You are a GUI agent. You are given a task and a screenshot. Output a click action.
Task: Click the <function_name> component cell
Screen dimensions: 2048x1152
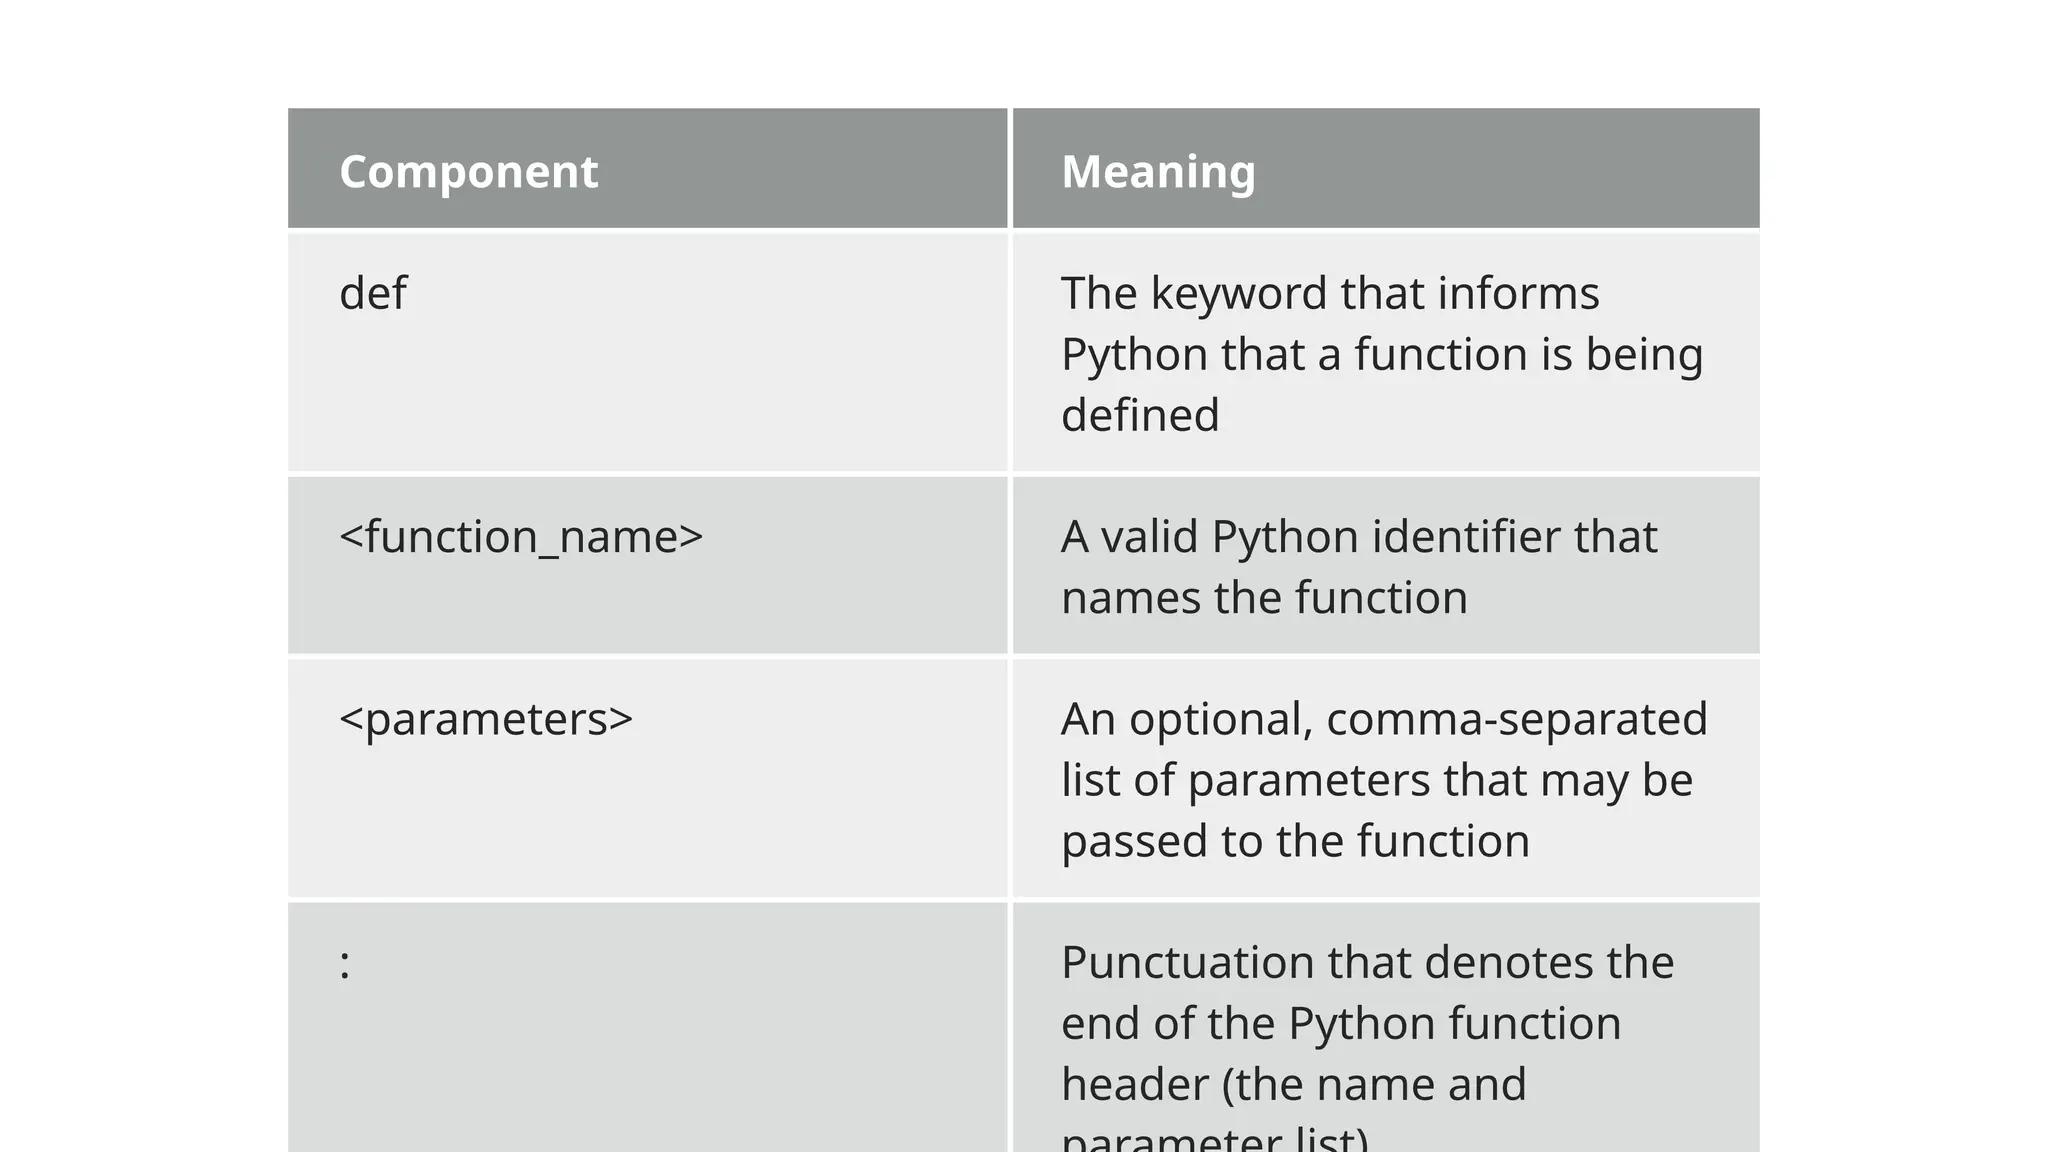click(521, 537)
